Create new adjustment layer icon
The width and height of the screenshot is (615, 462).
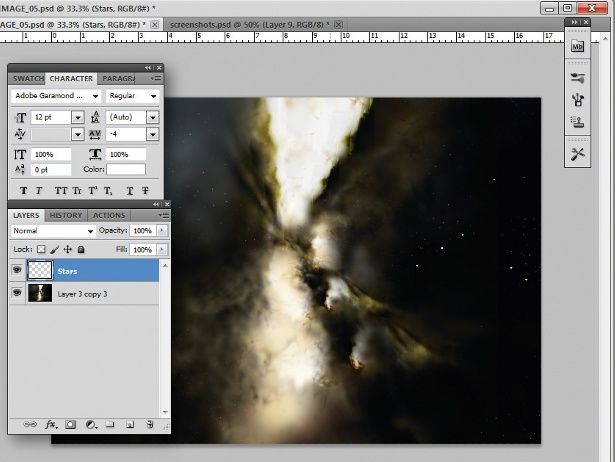(90, 424)
